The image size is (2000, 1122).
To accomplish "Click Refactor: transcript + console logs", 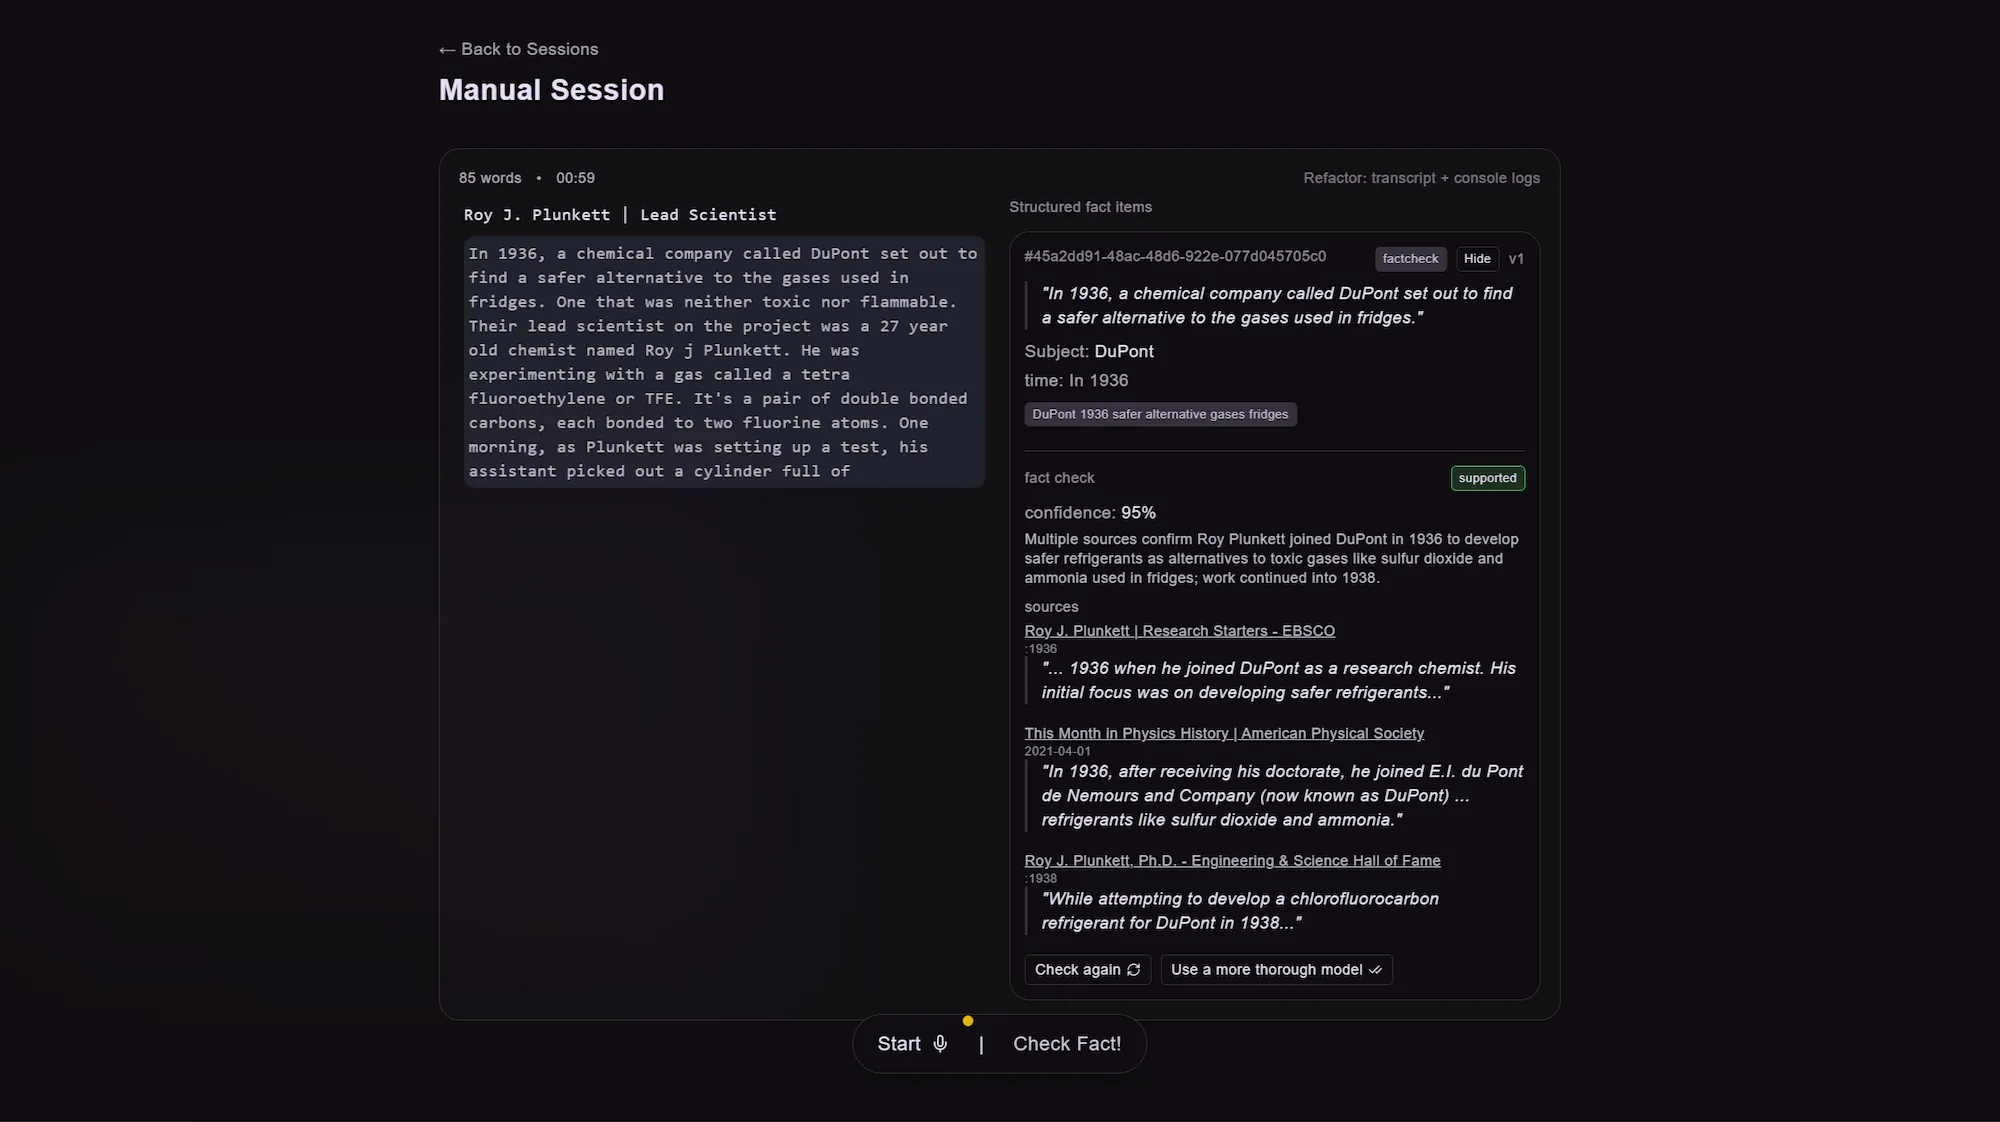I will click(1421, 177).
